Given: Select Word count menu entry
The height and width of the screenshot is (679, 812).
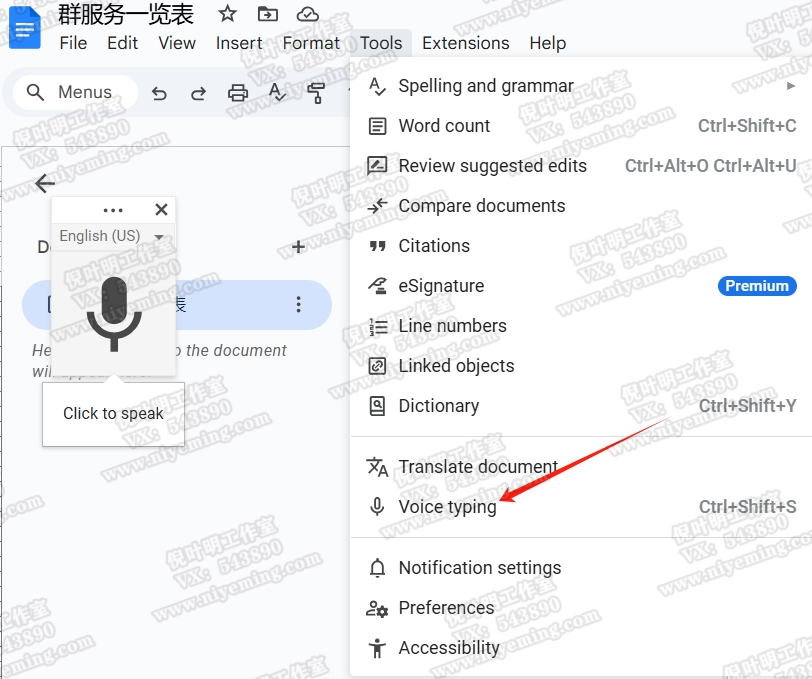Looking at the screenshot, I should pos(581,126).
